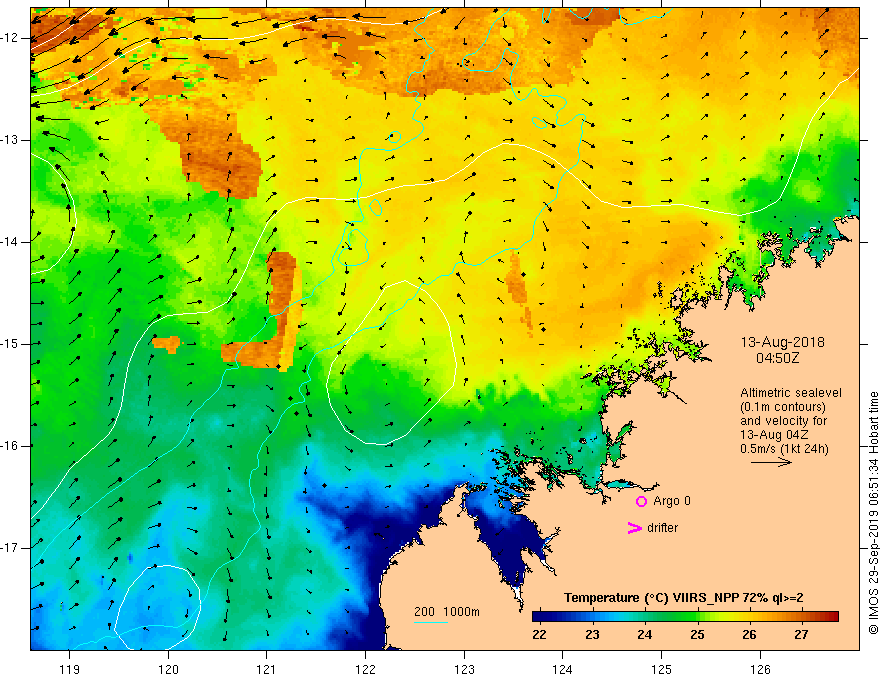
Task: Click the '-15' latitude axis label
Action: [11, 344]
